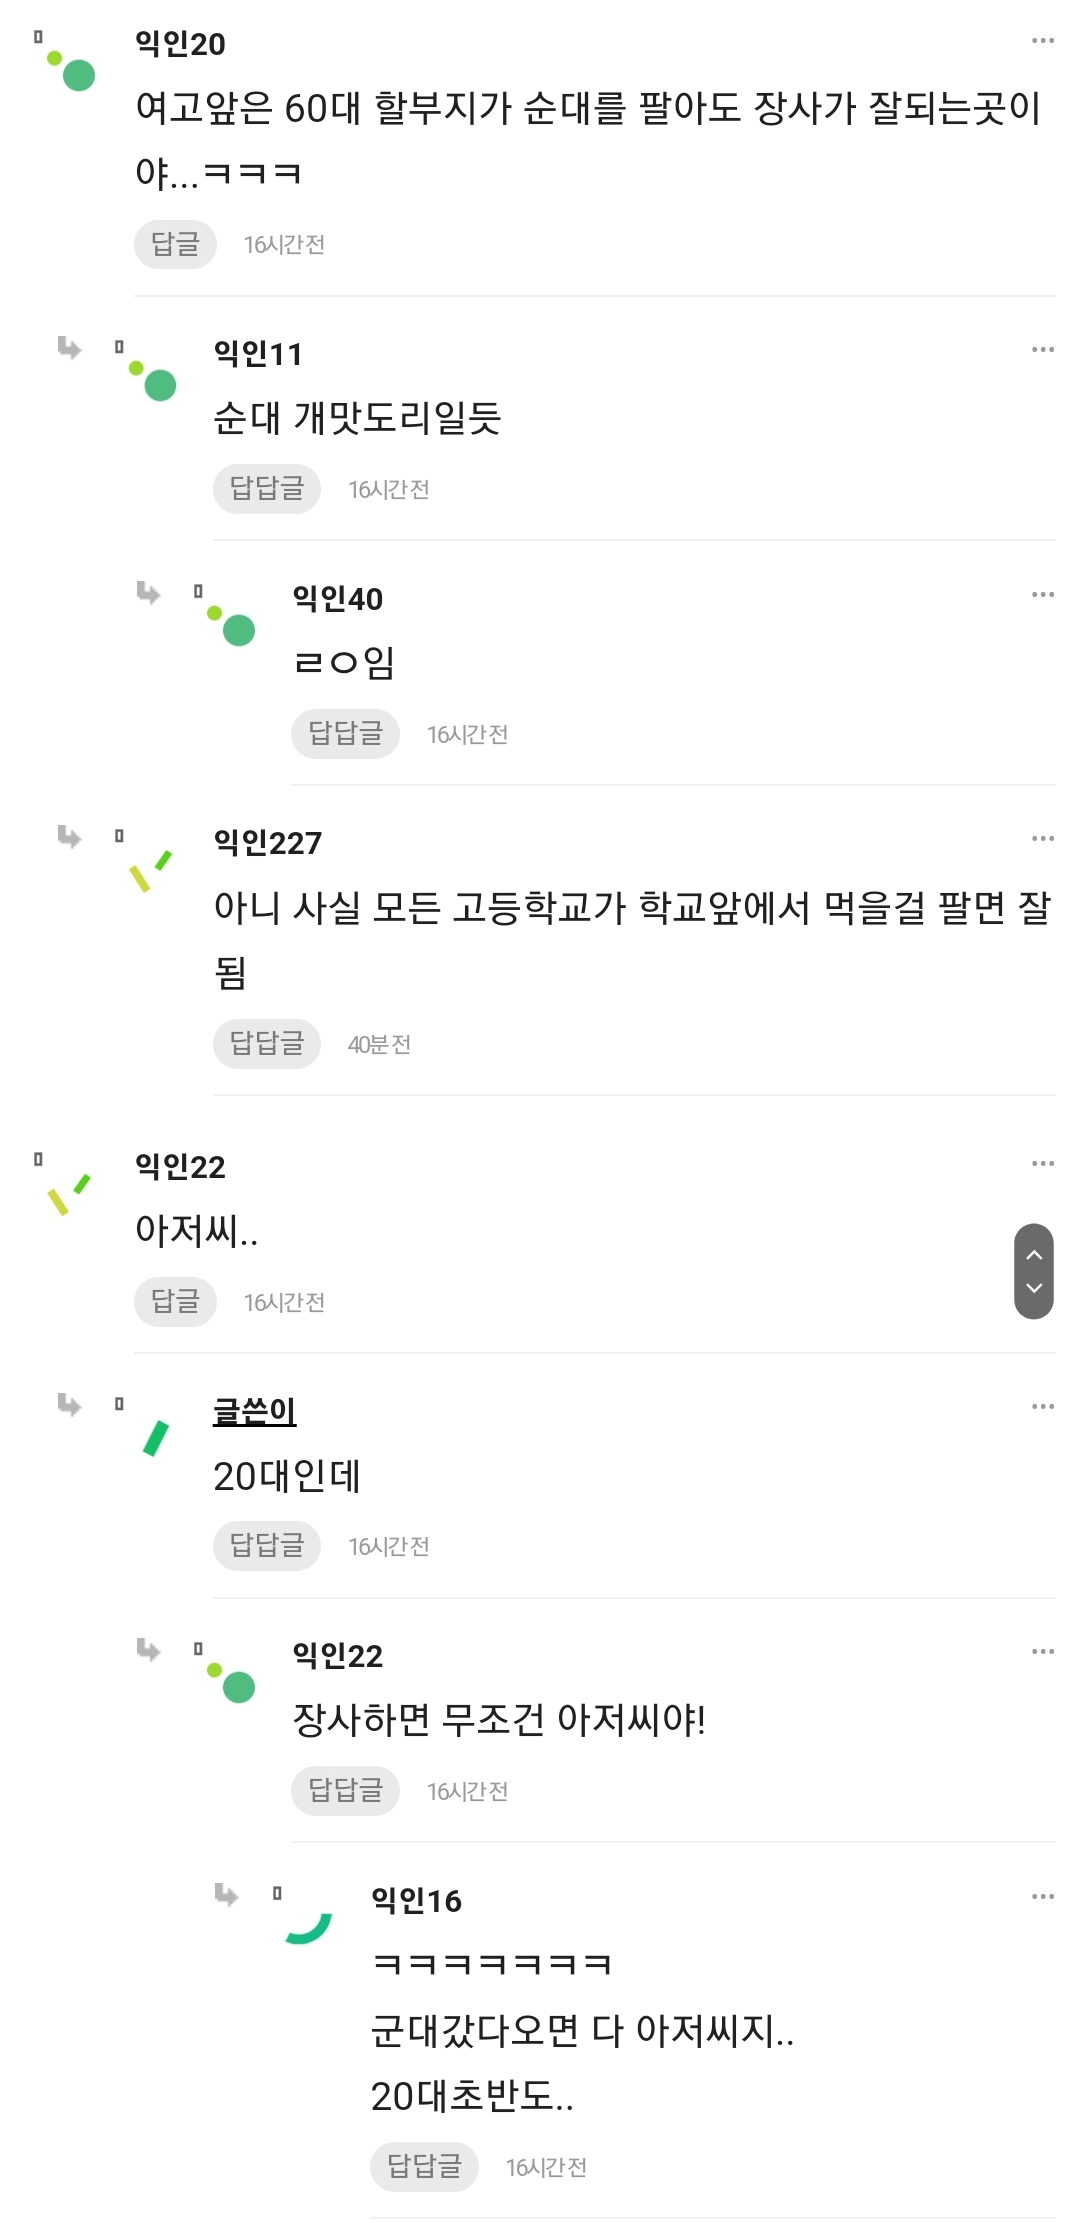The image size is (1079, 2235).
Task: Open more options for 익인227's comment
Action: (1042, 839)
